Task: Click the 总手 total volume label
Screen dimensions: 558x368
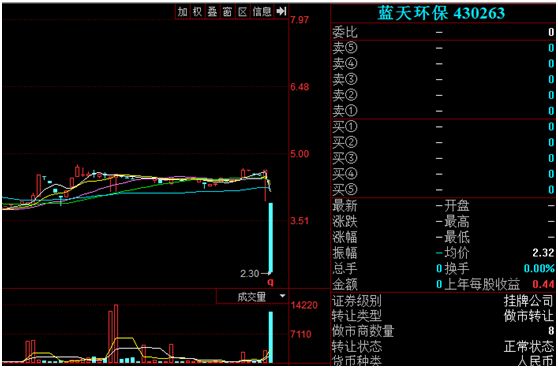Action: click(345, 269)
